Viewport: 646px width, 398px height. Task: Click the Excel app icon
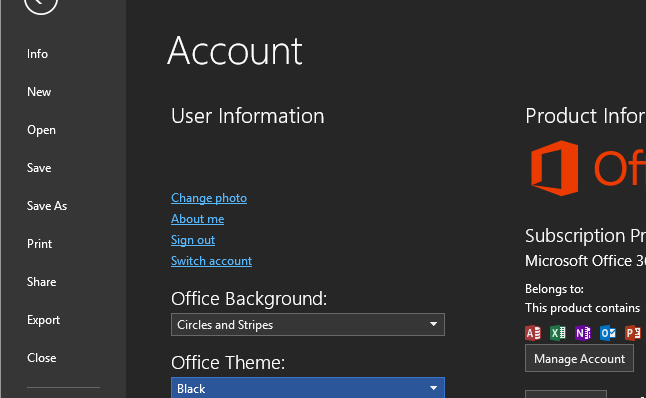pos(558,332)
